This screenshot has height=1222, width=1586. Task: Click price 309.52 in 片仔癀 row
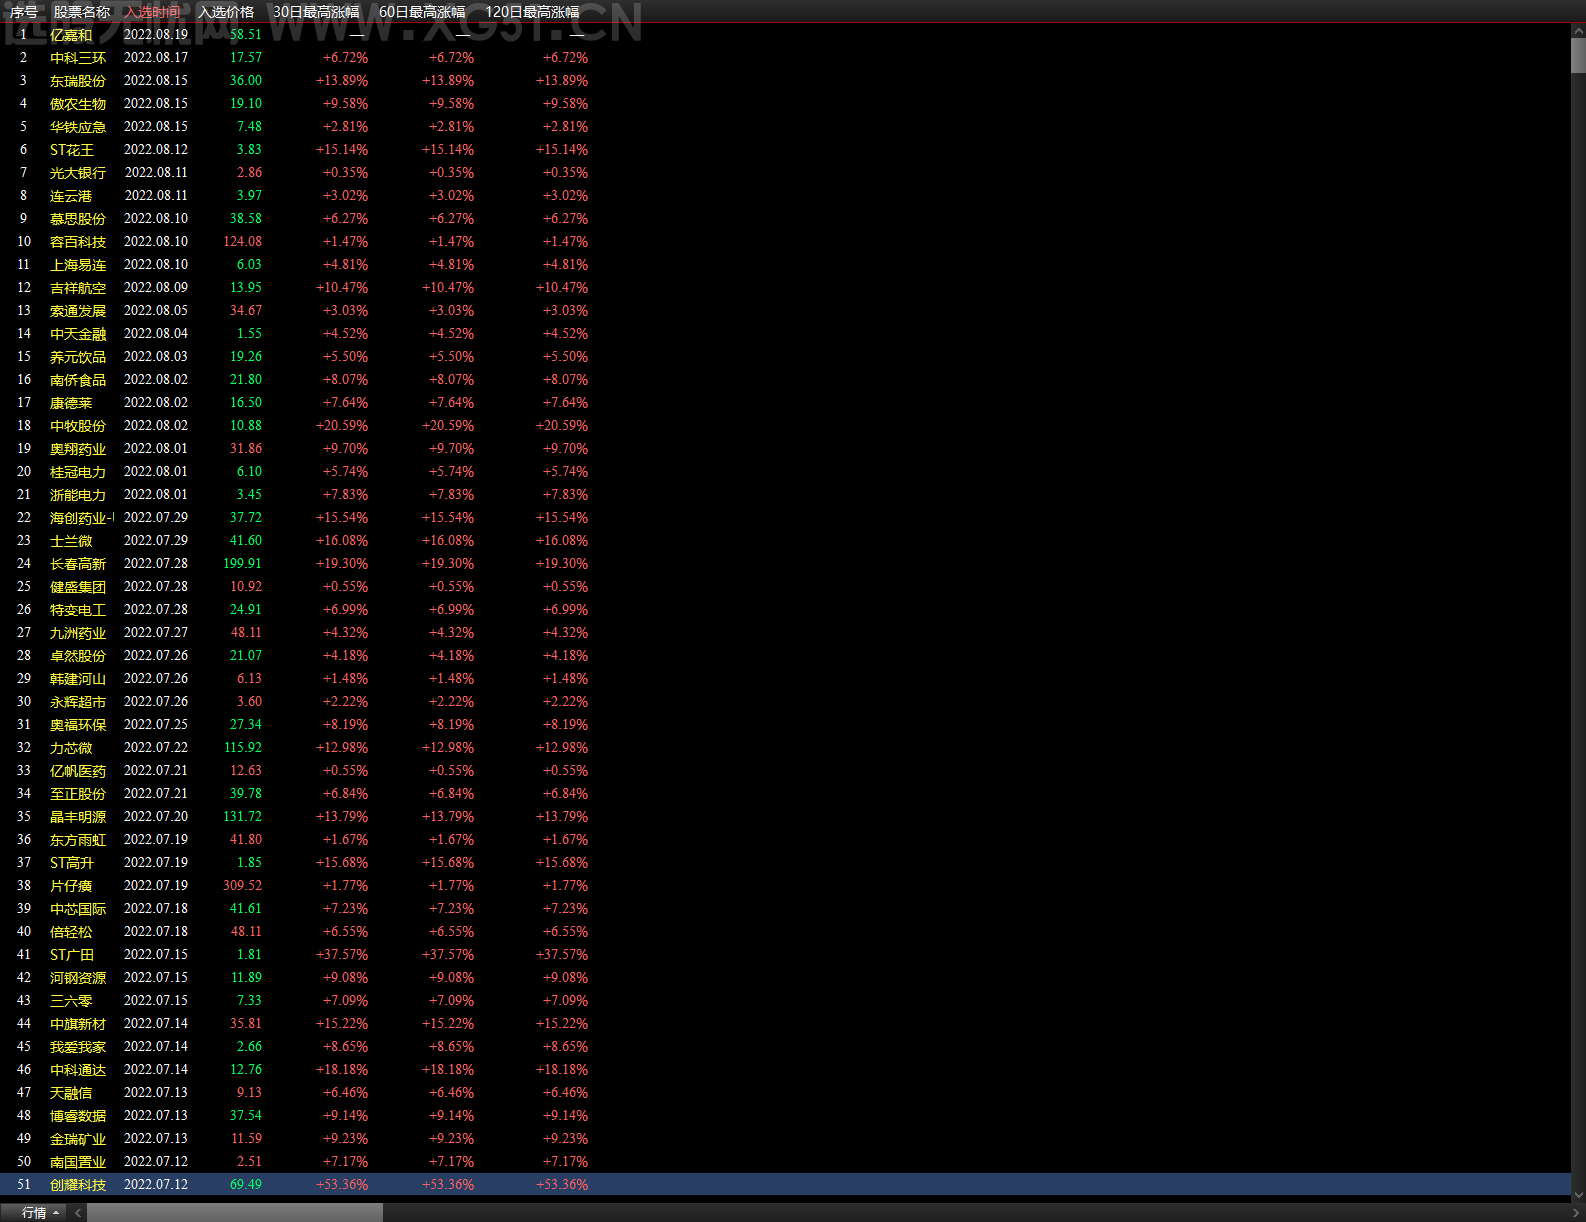242,886
